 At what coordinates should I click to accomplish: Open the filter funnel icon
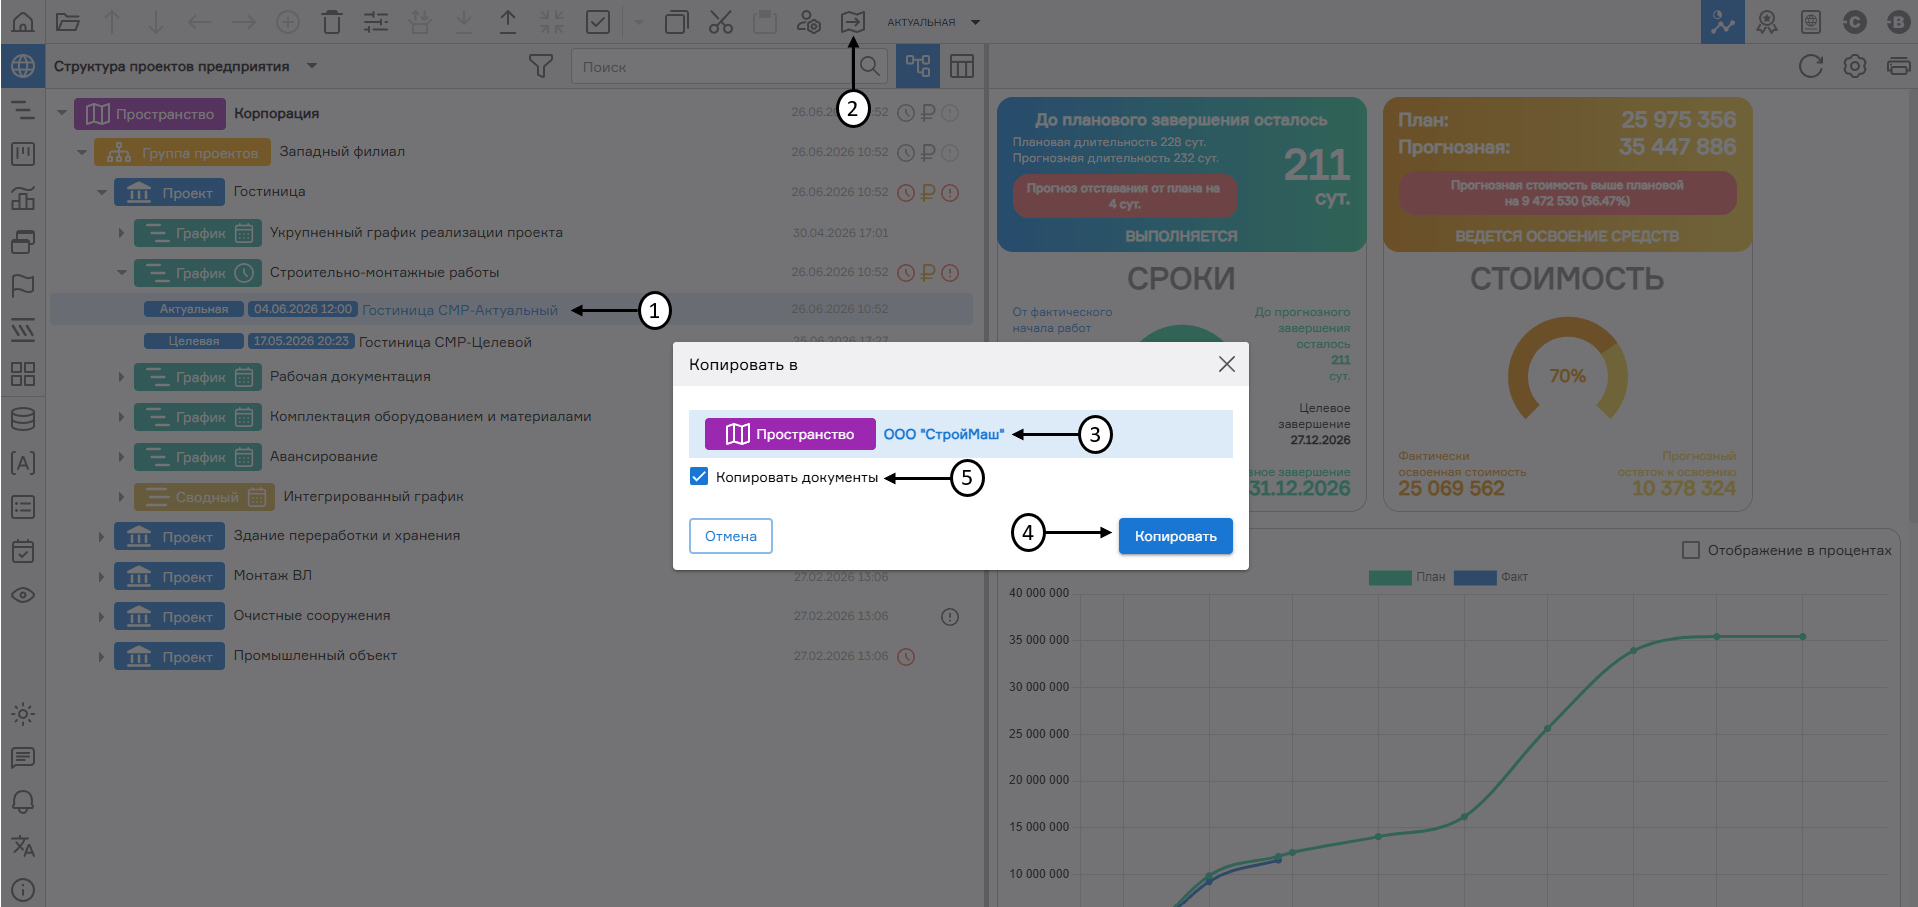coord(541,66)
